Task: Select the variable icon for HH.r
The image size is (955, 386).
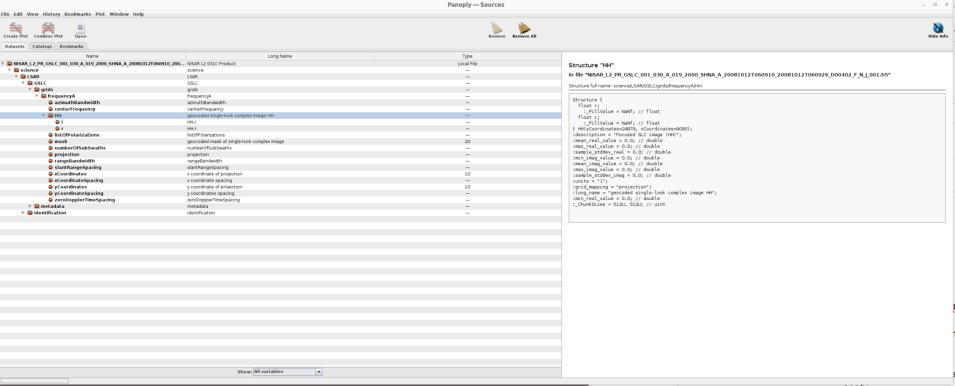Action: point(58,128)
